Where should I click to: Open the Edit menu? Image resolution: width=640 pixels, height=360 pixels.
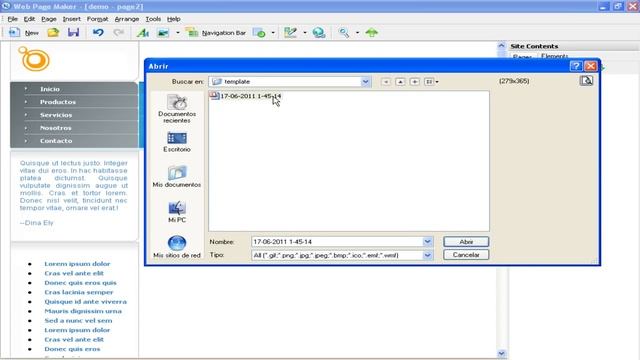[29, 19]
